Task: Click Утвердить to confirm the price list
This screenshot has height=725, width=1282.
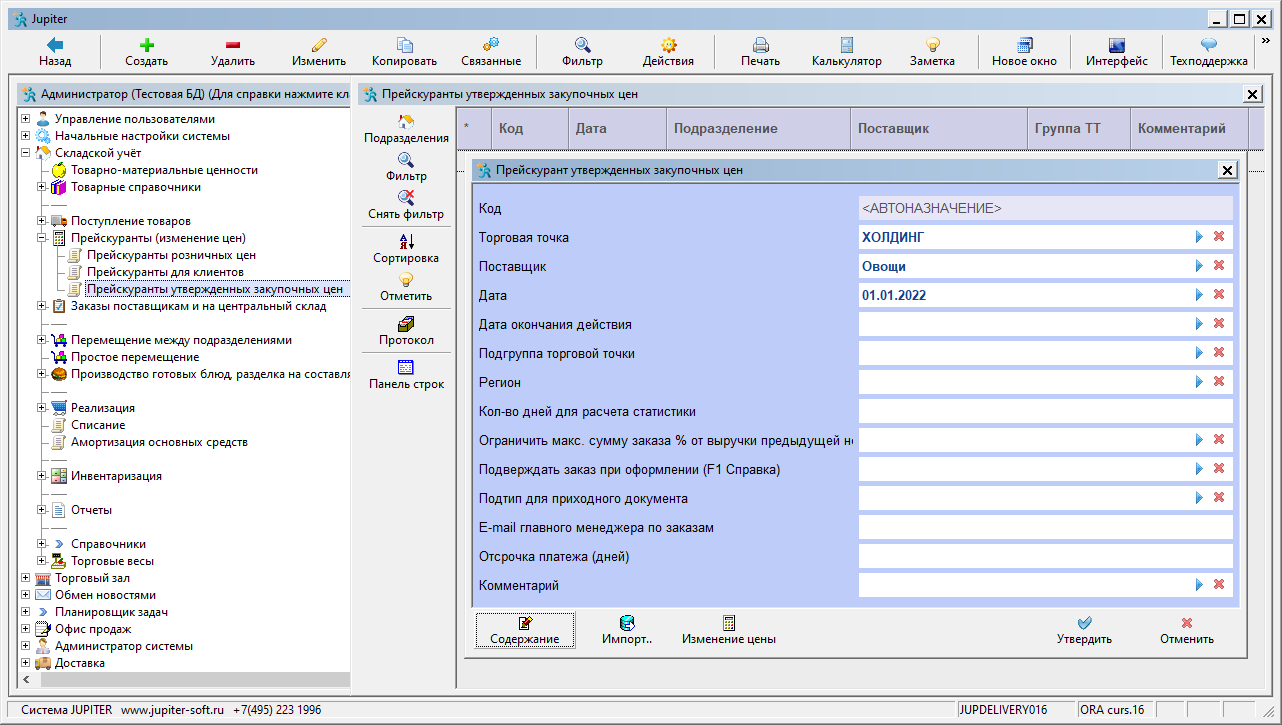Action: 1084,630
